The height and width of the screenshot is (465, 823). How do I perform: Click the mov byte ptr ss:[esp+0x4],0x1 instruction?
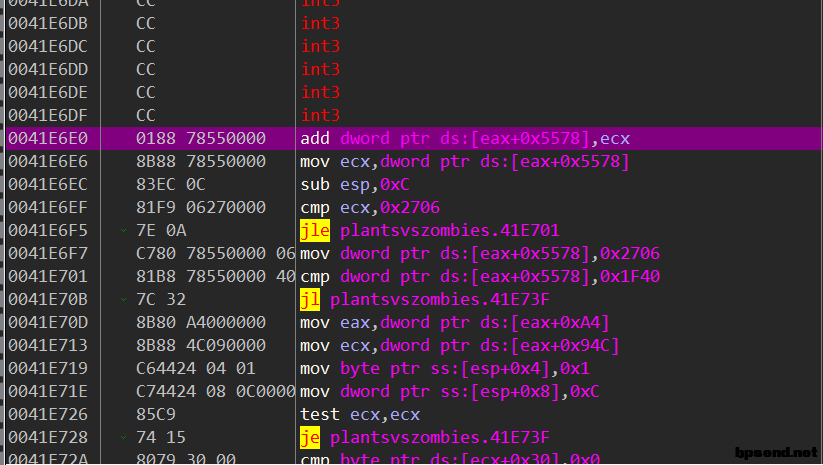[x=445, y=369]
